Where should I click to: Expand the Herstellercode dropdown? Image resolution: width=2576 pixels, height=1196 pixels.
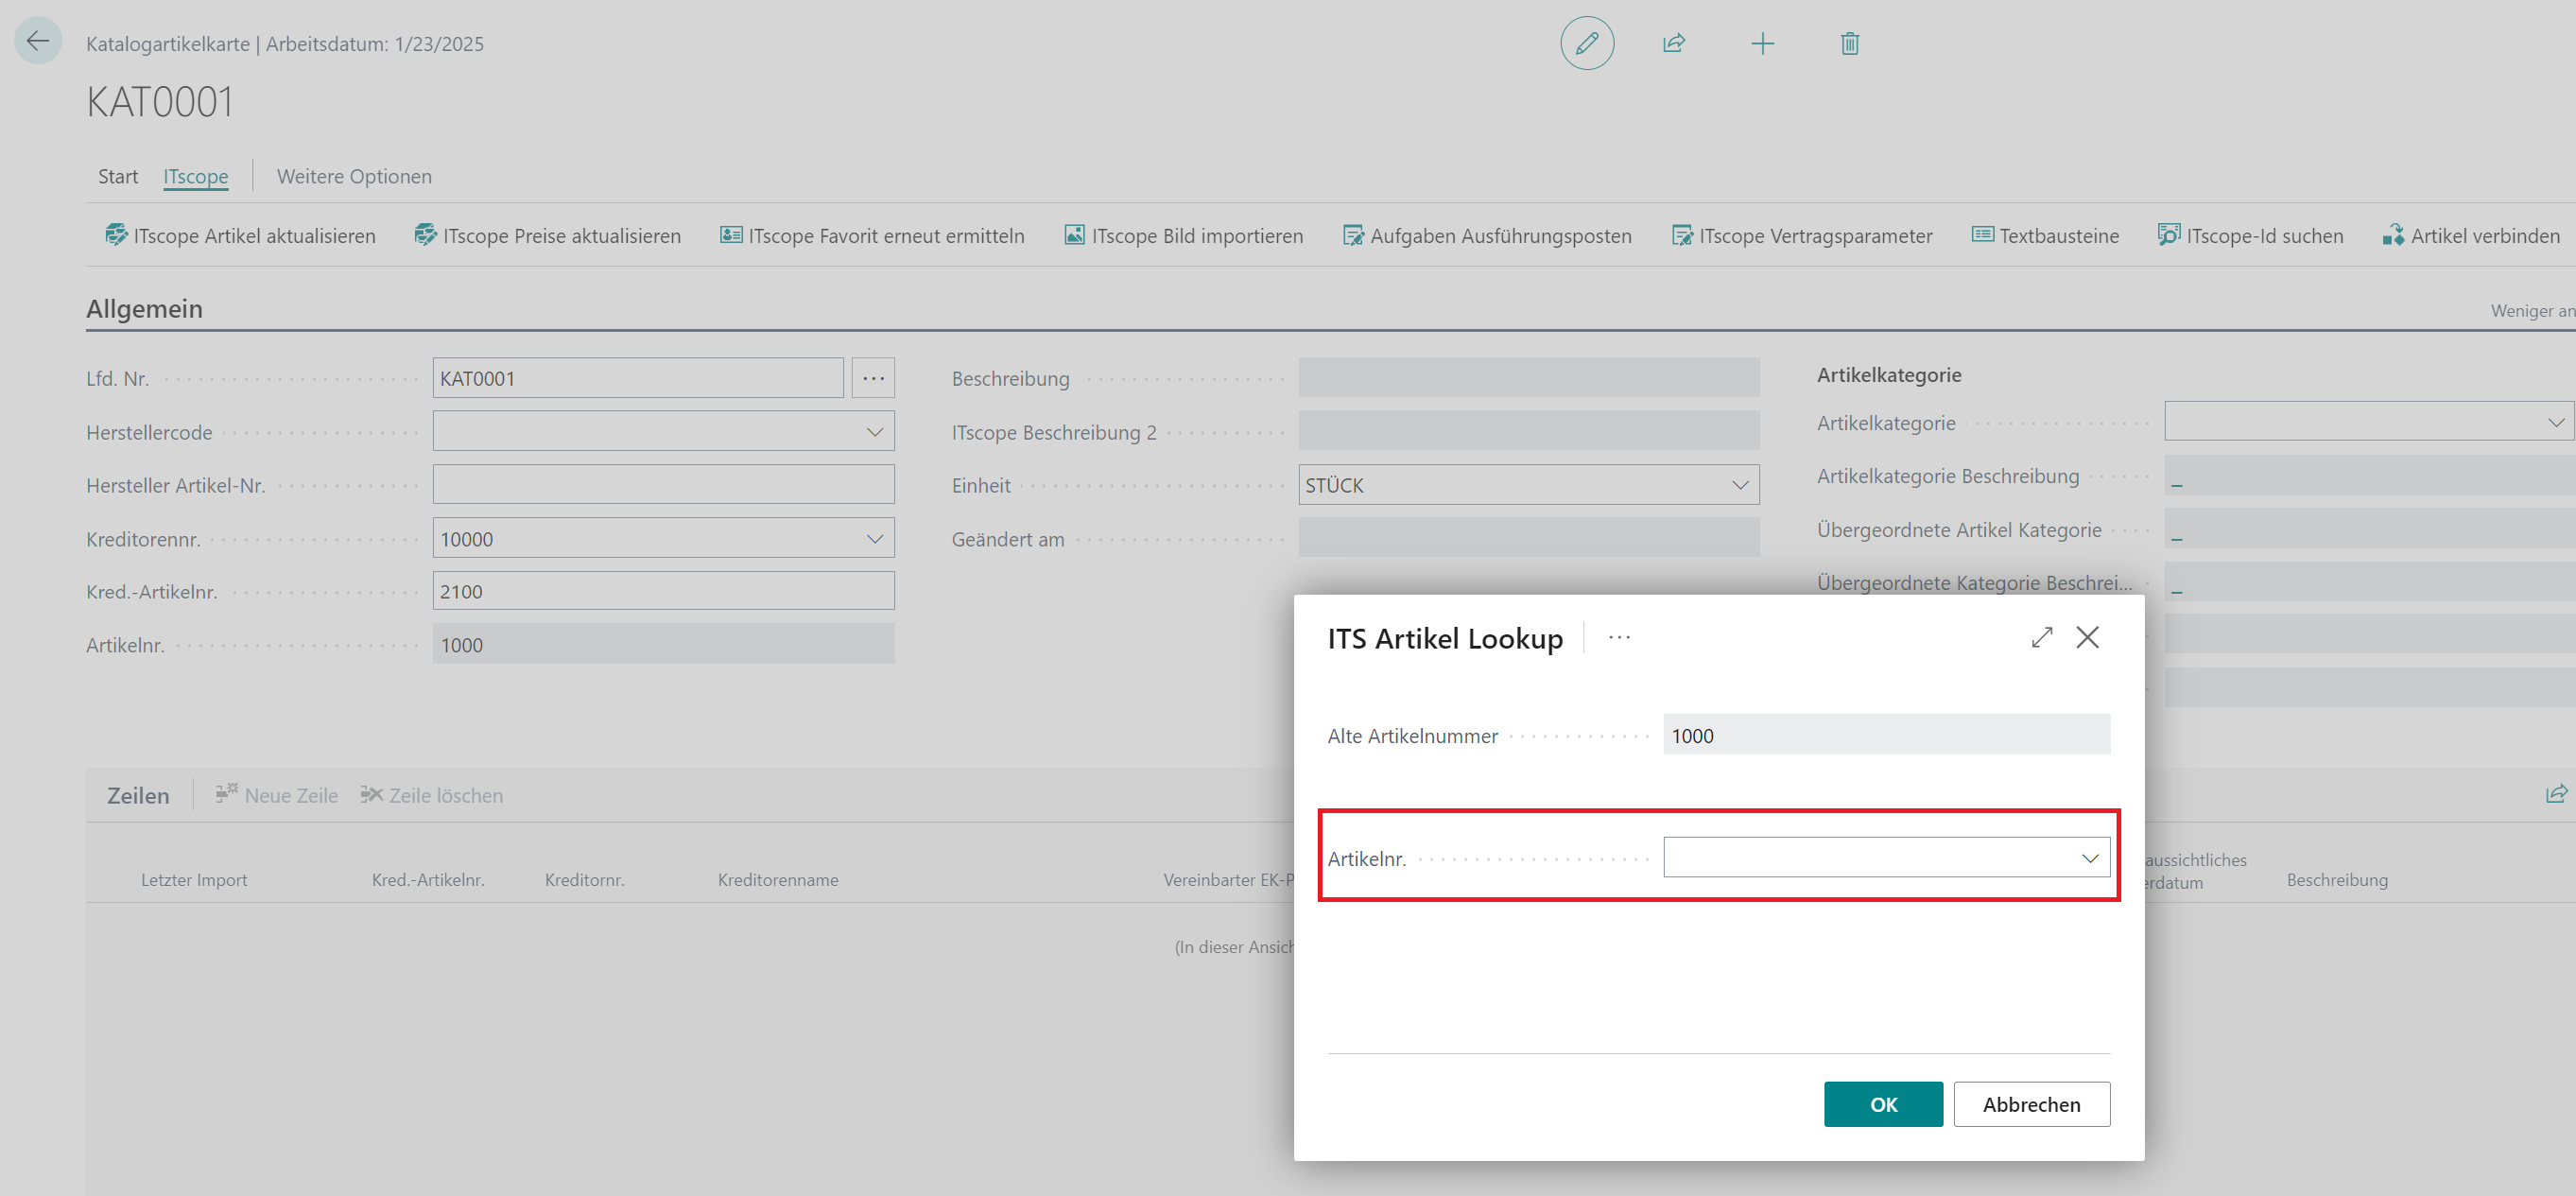coord(874,432)
